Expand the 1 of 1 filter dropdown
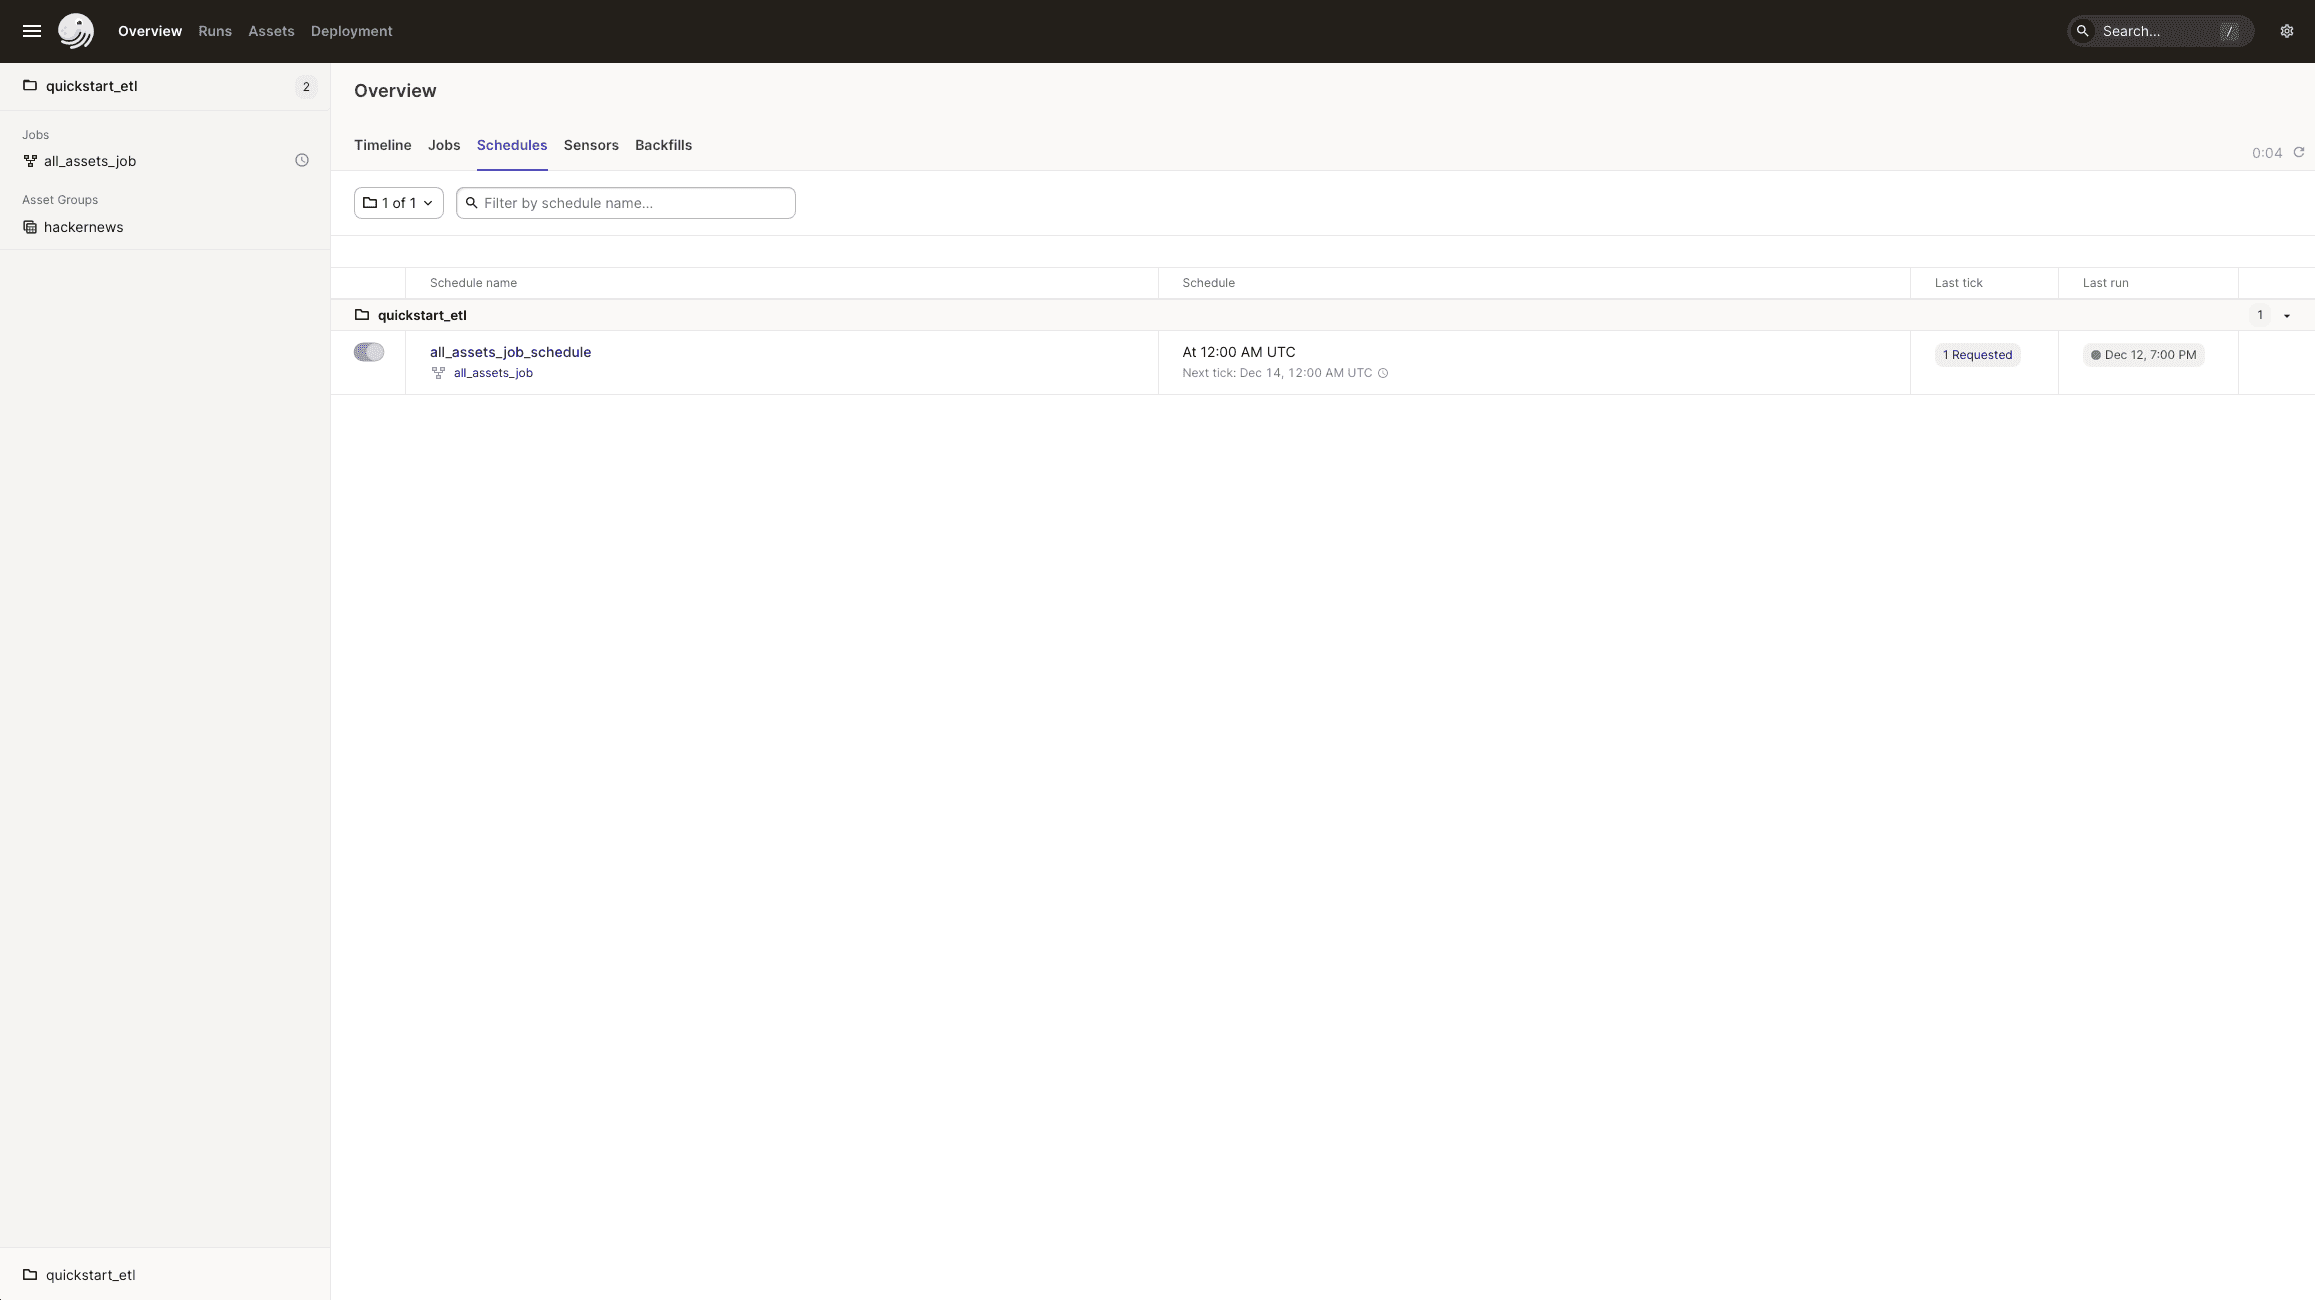The width and height of the screenshot is (2315, 1300). (397, 202)
